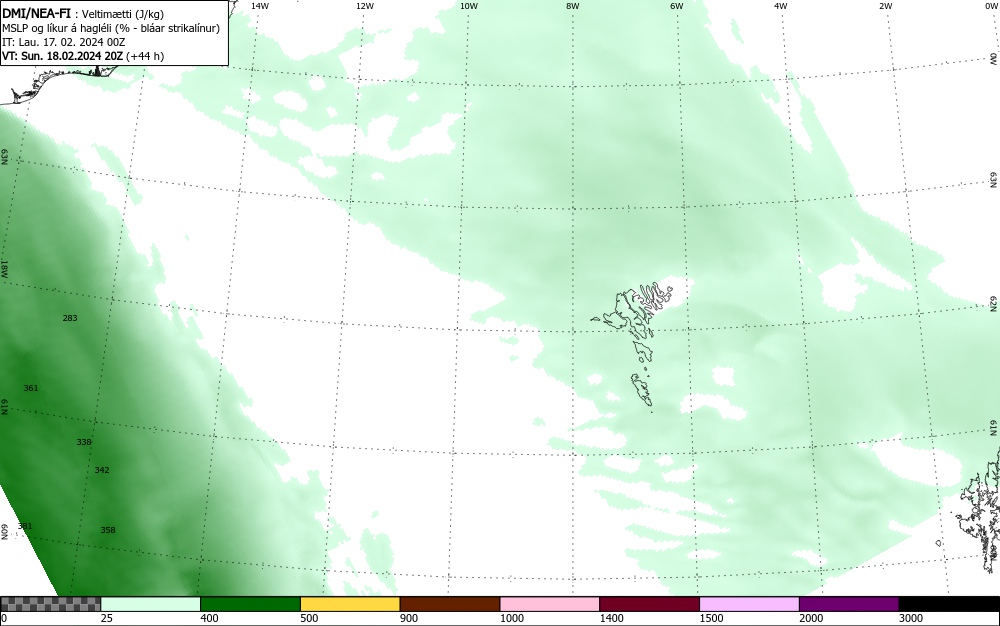Image resolution: width=1000 pixels, height=626 pixels.
Task: Click the light green 25–400 legend swatch
Action: [x=151, y=604]
